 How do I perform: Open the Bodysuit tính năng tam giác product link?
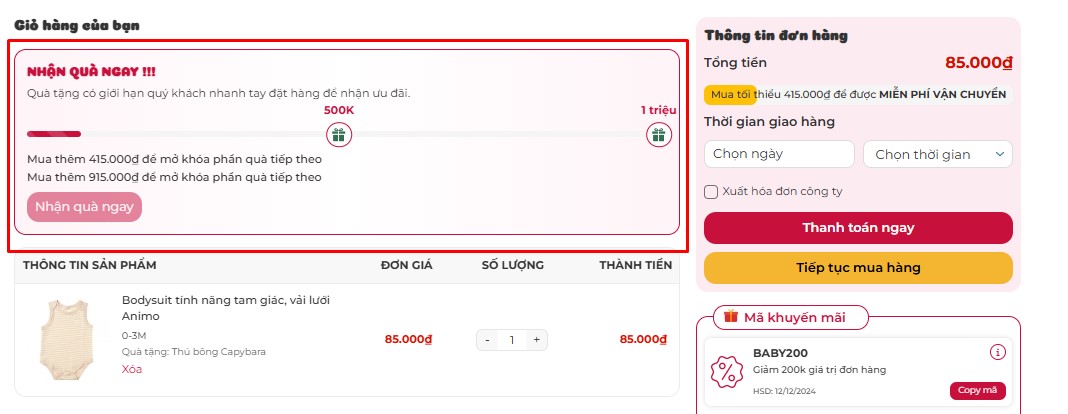click(226, 308)
